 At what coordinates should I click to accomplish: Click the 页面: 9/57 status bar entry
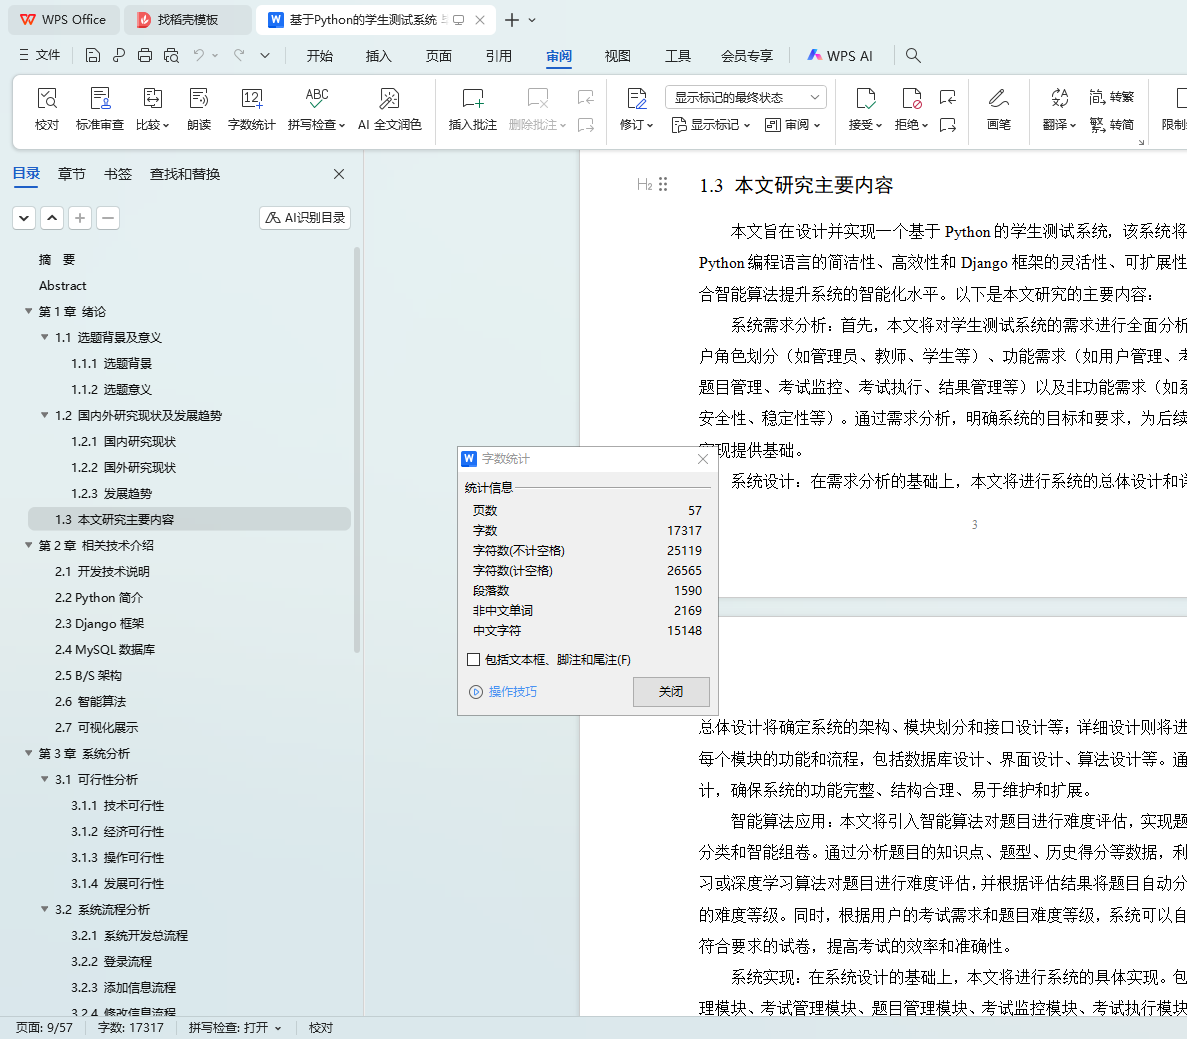pyautogui.click(x=45, y=1028)
